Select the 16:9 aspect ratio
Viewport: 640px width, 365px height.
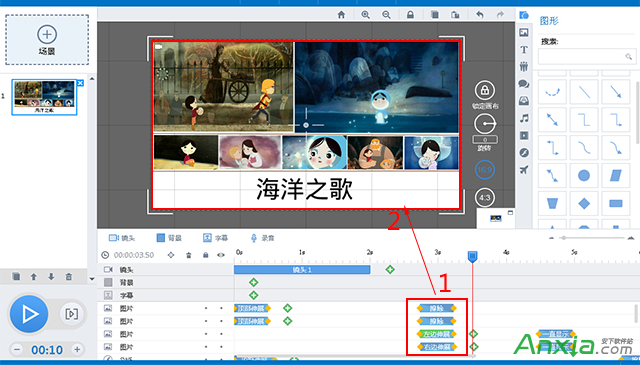point(485,170)
